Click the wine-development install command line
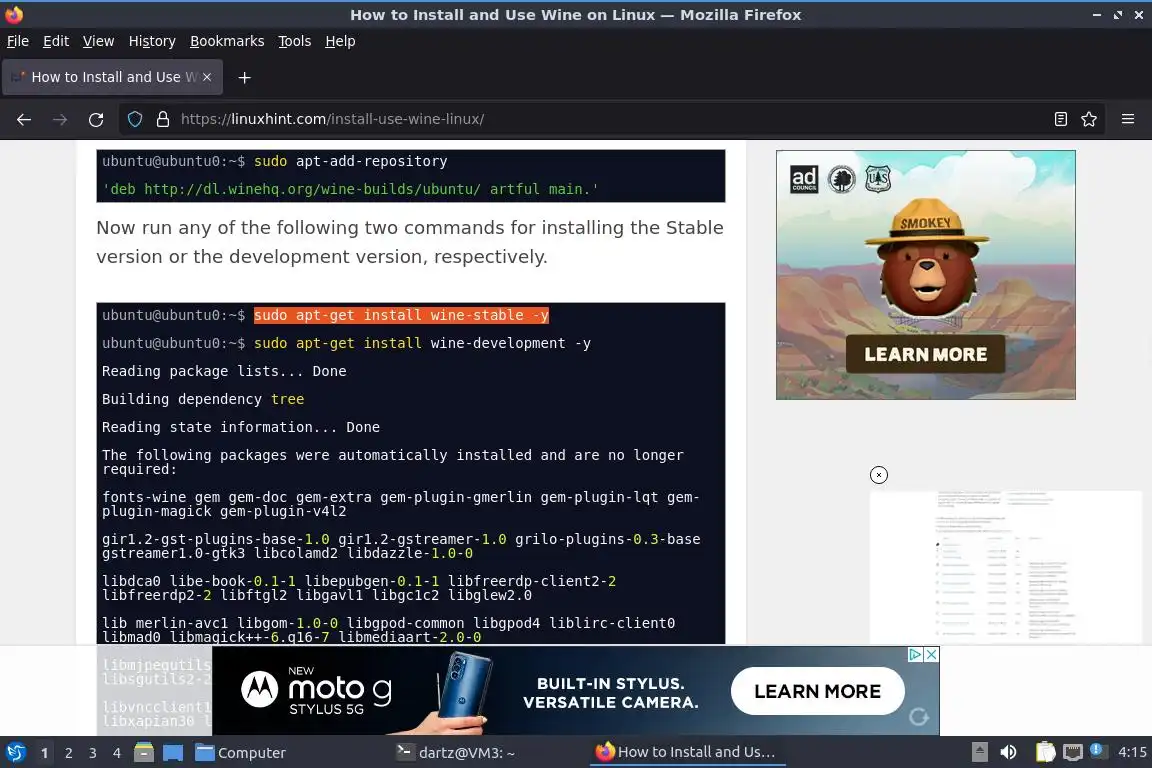Screen dimensions: 1152x768 click(347, 343)
